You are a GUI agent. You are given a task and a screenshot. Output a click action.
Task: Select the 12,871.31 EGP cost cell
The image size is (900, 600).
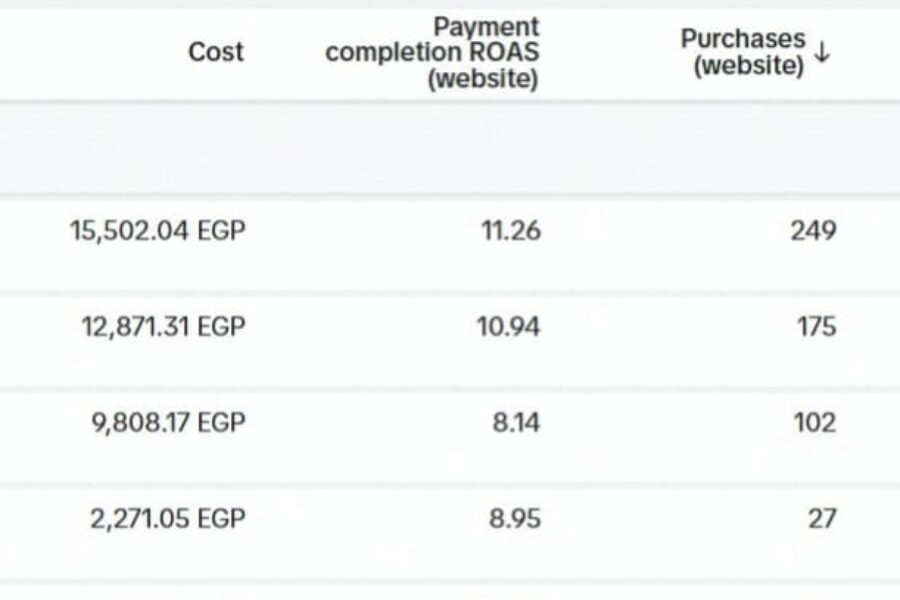pyautogui.click(x=163, y=327)
